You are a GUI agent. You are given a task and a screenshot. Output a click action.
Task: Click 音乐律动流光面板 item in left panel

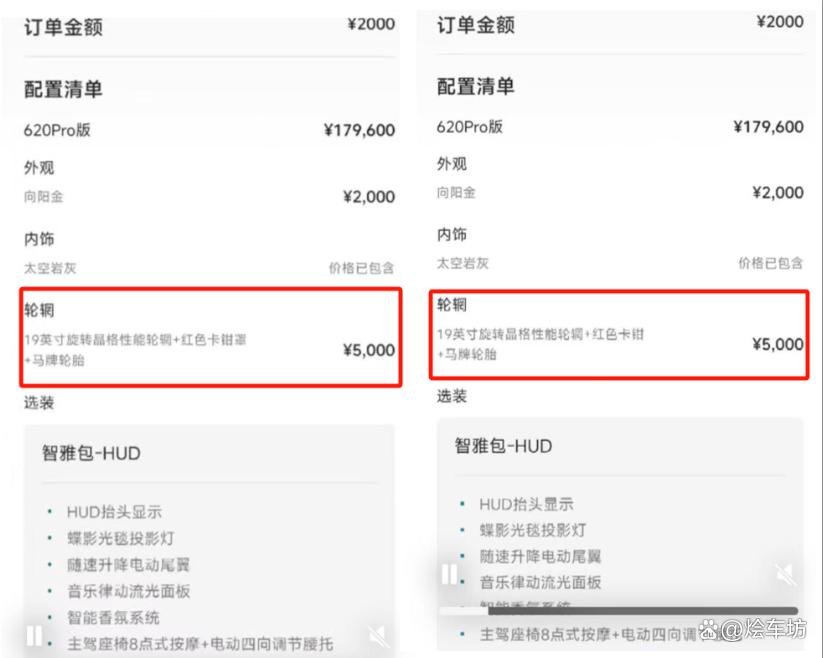coord(129,591)
